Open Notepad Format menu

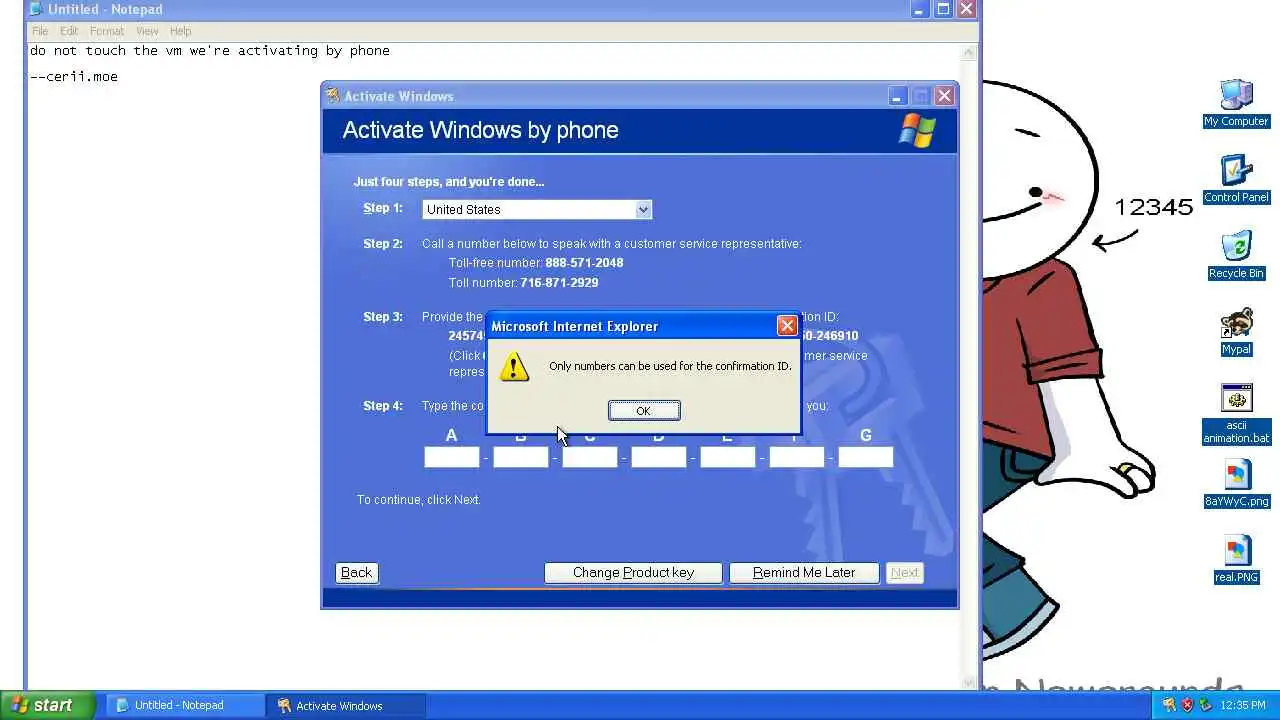(x=107, y=31)
